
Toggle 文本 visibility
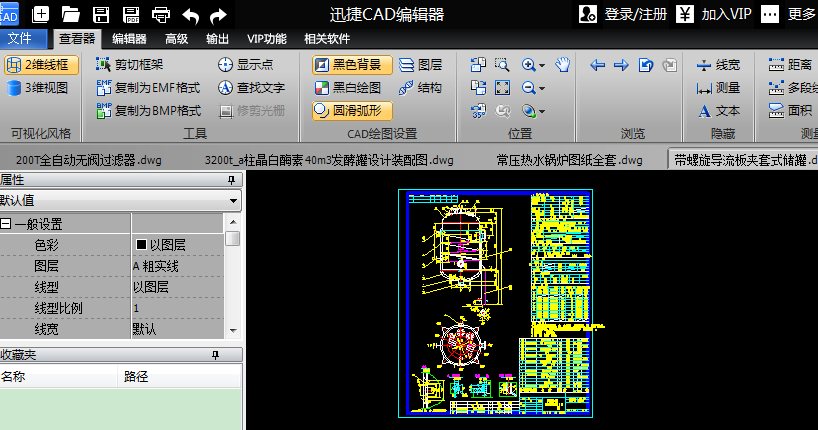(718, 111)
